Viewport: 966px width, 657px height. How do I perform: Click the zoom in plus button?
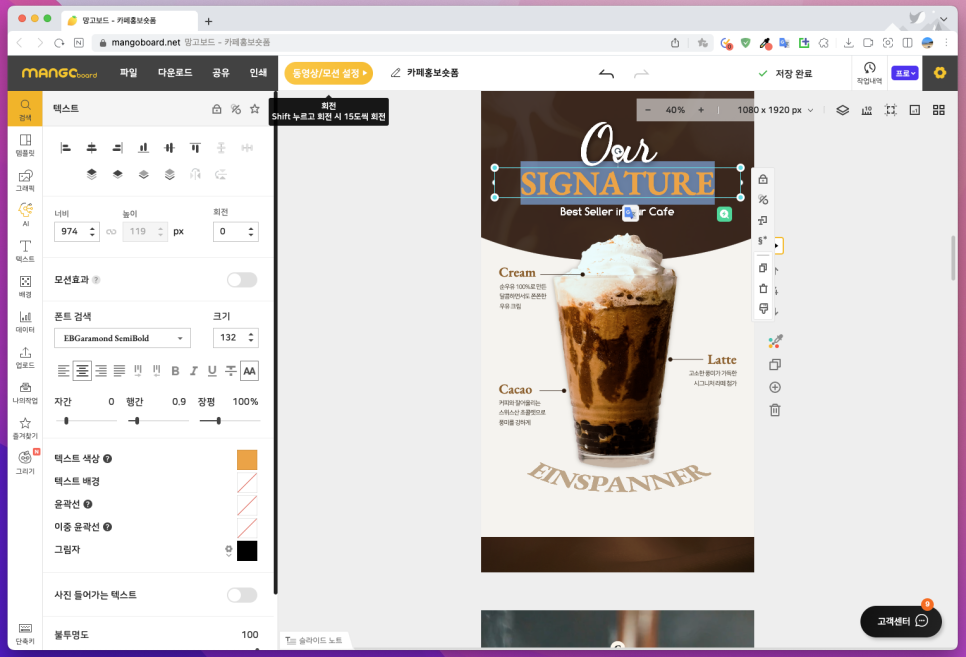point(701,110)
